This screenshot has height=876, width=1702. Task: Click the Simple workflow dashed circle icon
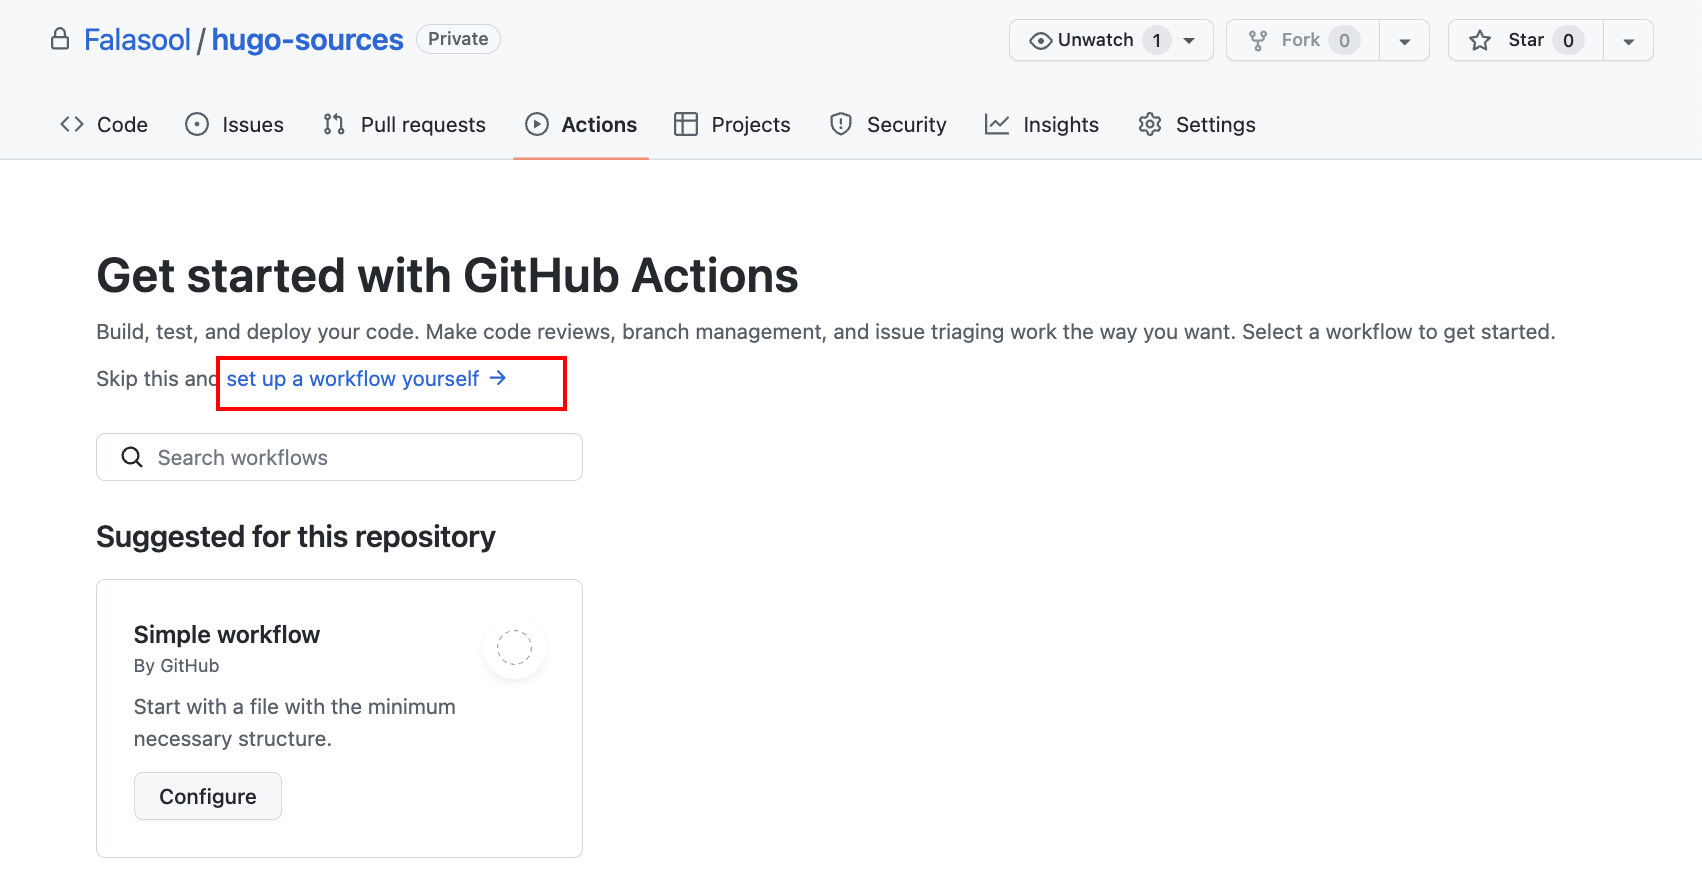514,648
